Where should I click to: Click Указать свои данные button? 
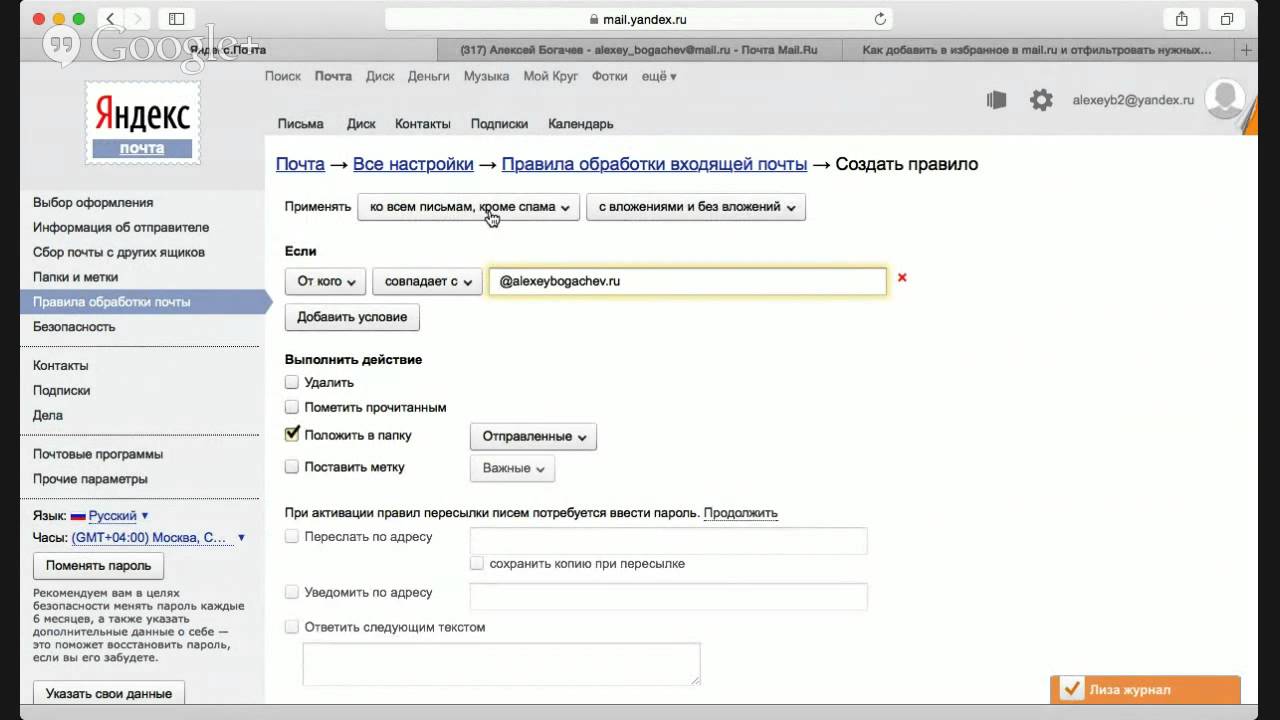[109, 693]
